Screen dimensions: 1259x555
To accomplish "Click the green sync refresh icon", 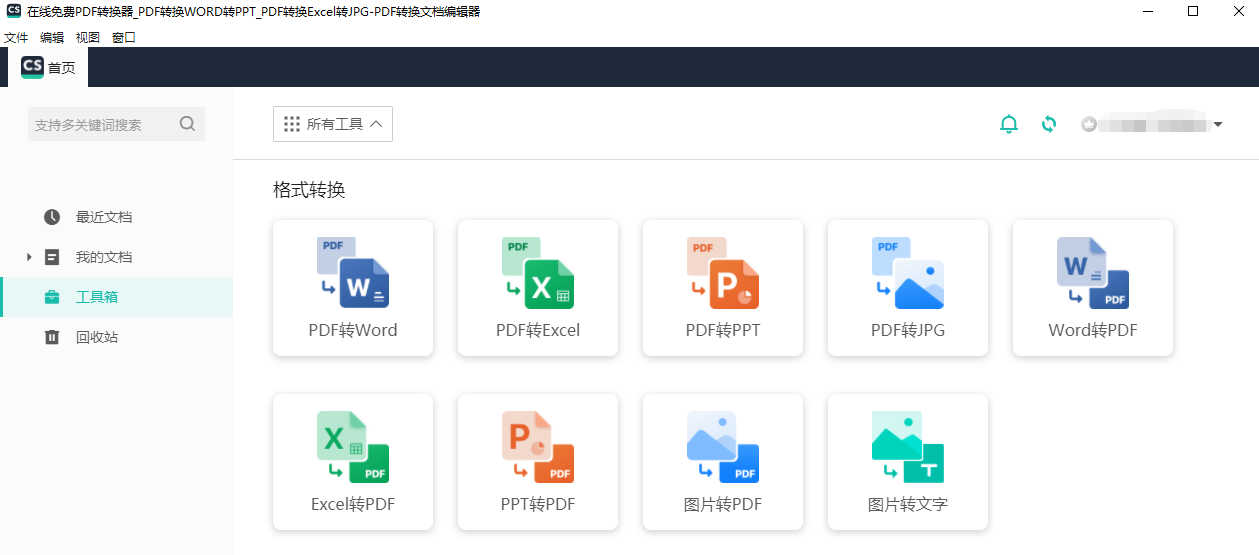I will click(1049, 124).
